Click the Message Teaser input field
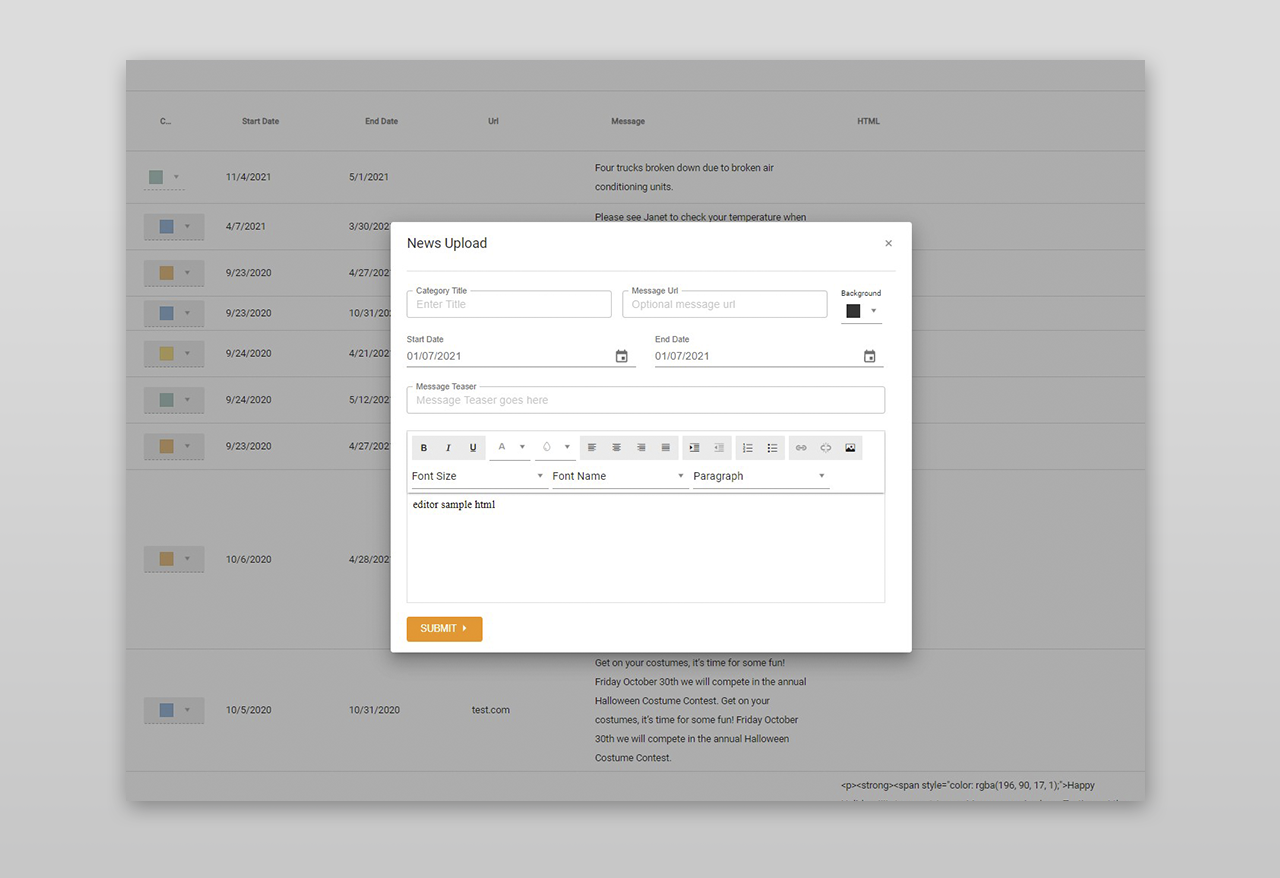Viewport: 1280px width, 878px height. (646, 400)
